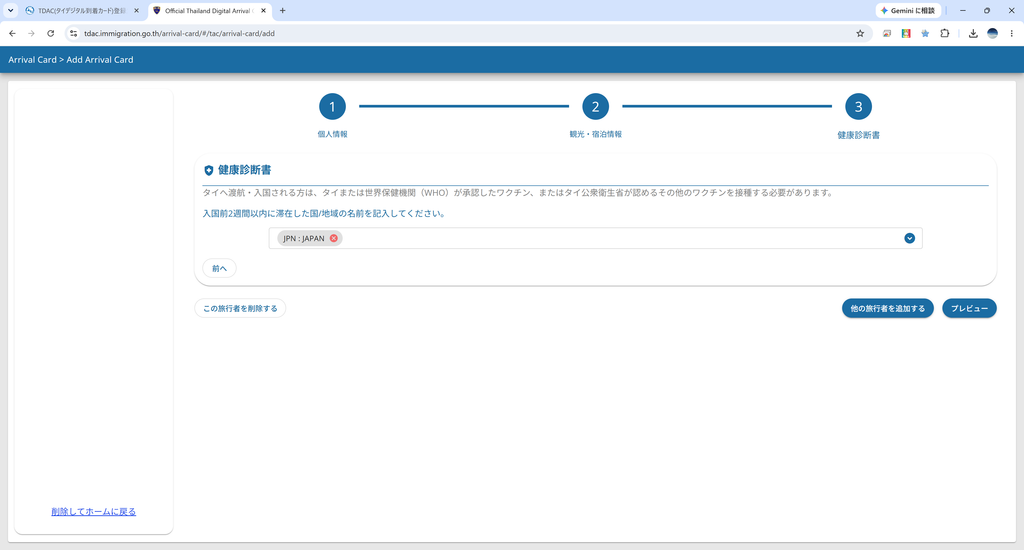Click the 観光・宿泊情報 step label
Image resolution: width=1024 pixels, height=550 pixels.
click(x=595, y=134)
